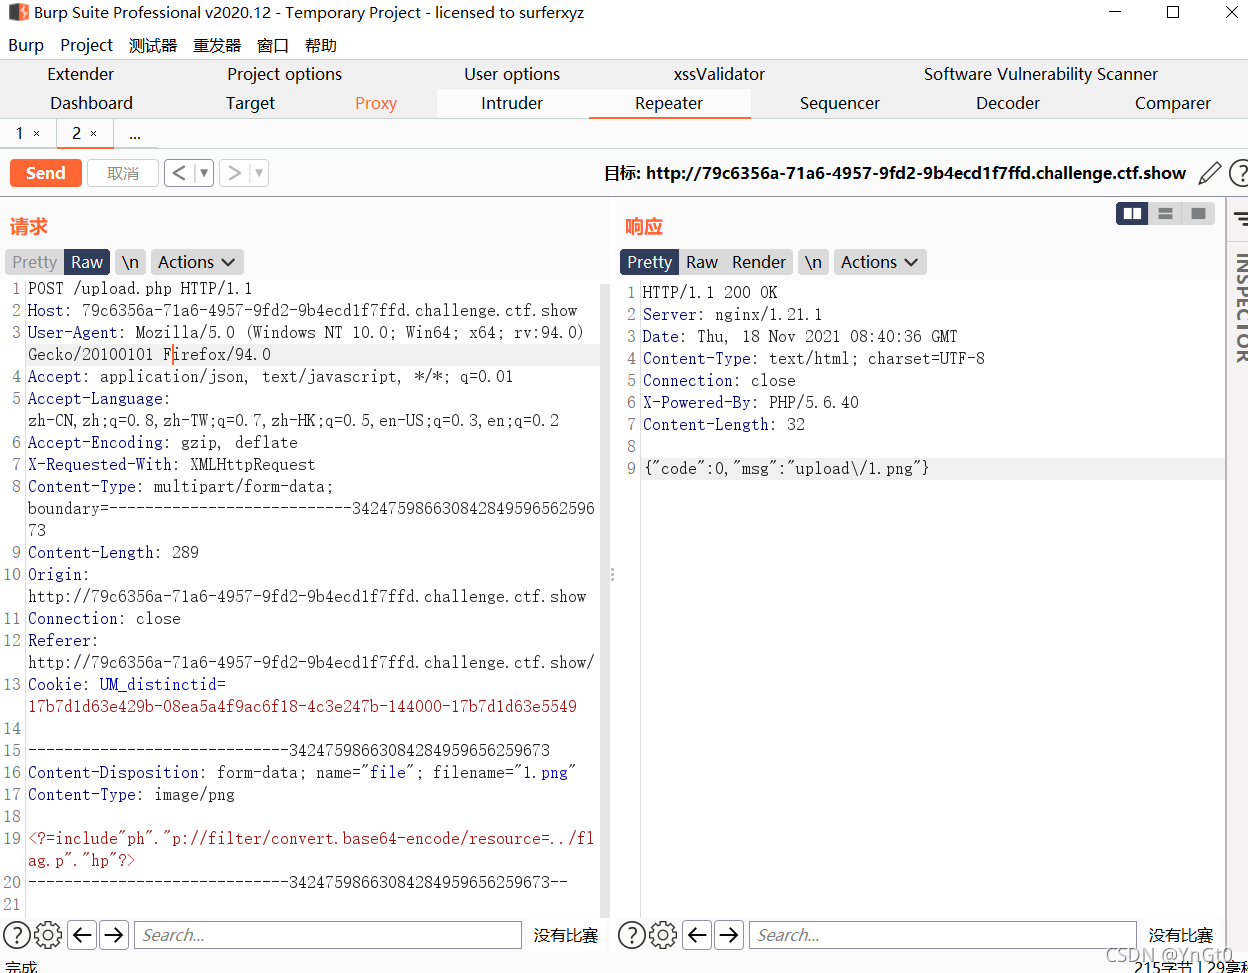Click Burp Suite logo in title bar

(x=18, y=13)
